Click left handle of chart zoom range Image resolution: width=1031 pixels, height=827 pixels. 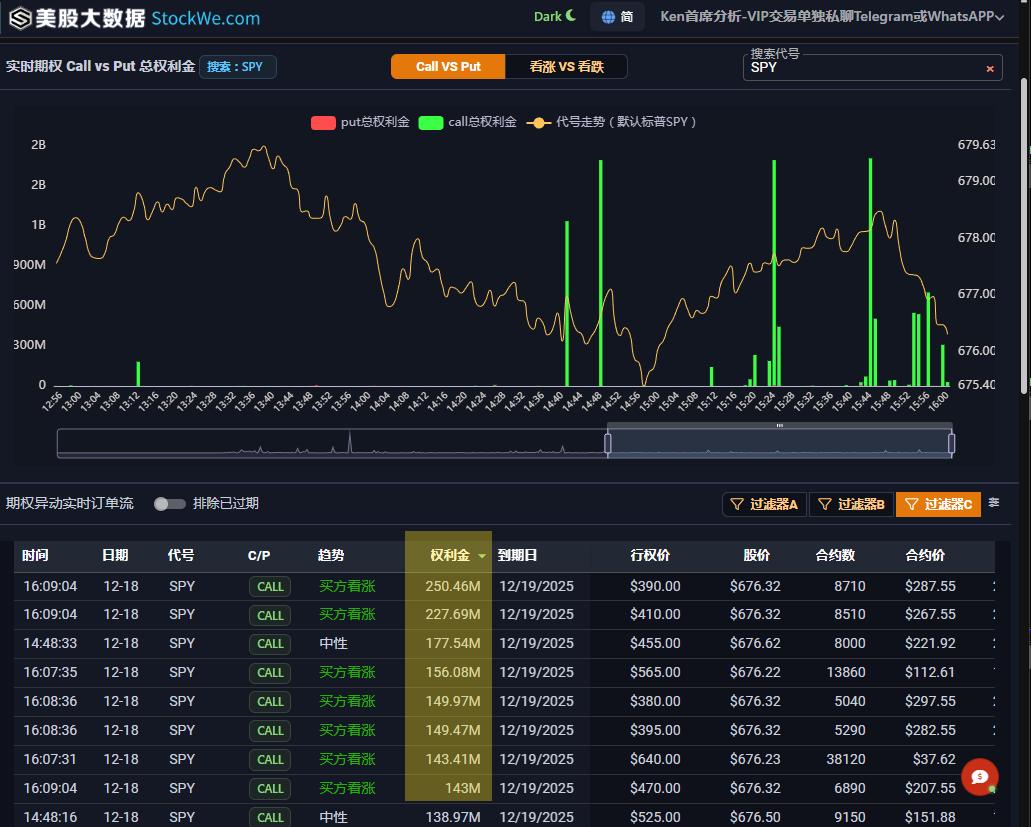[607, 443]
